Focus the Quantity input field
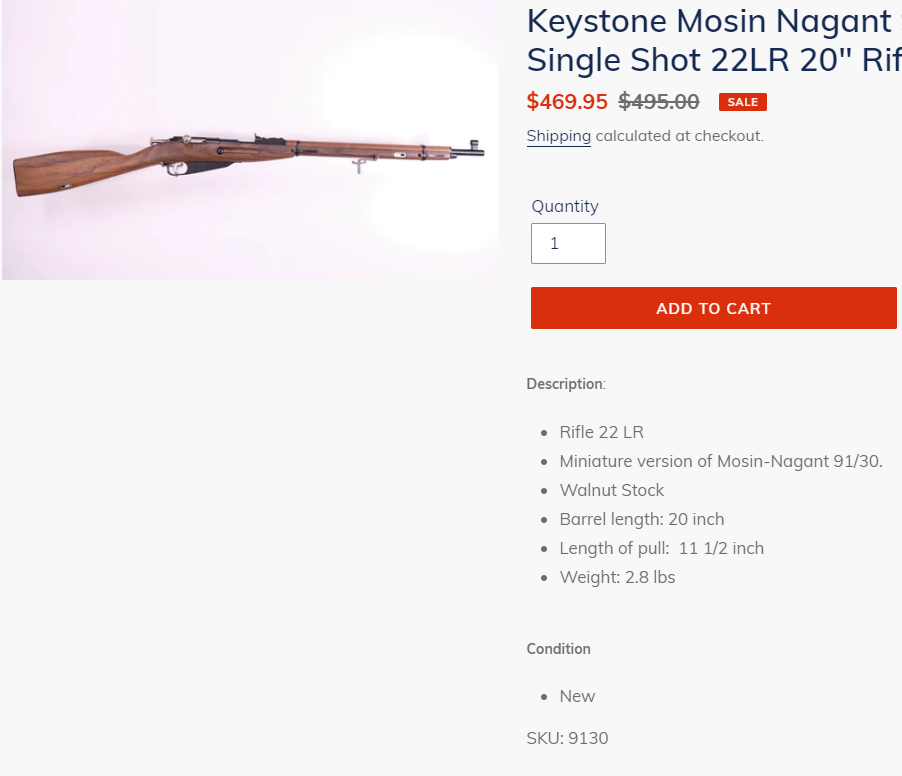 tap(568, 244)
